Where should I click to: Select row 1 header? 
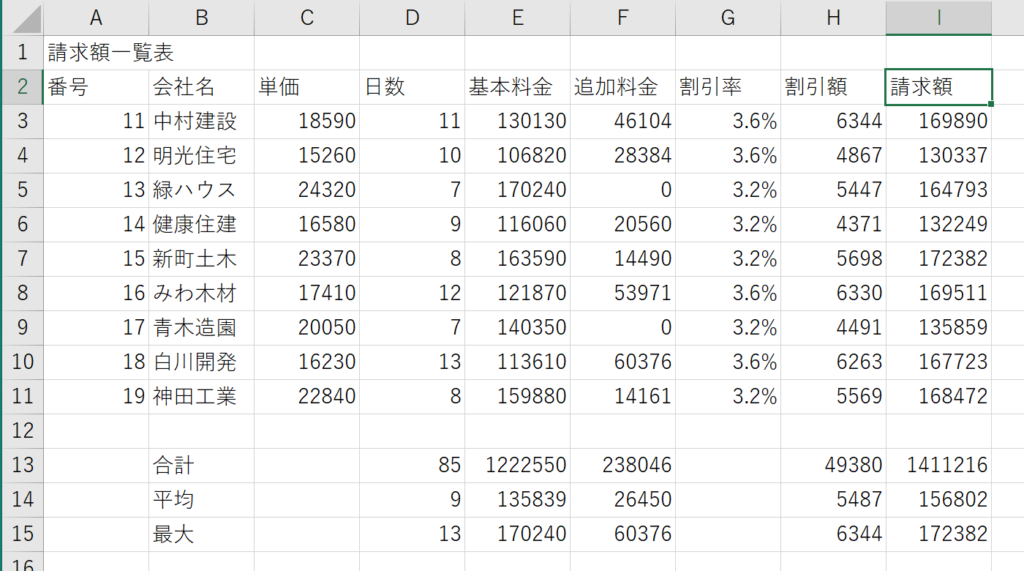tap(23, 52)
